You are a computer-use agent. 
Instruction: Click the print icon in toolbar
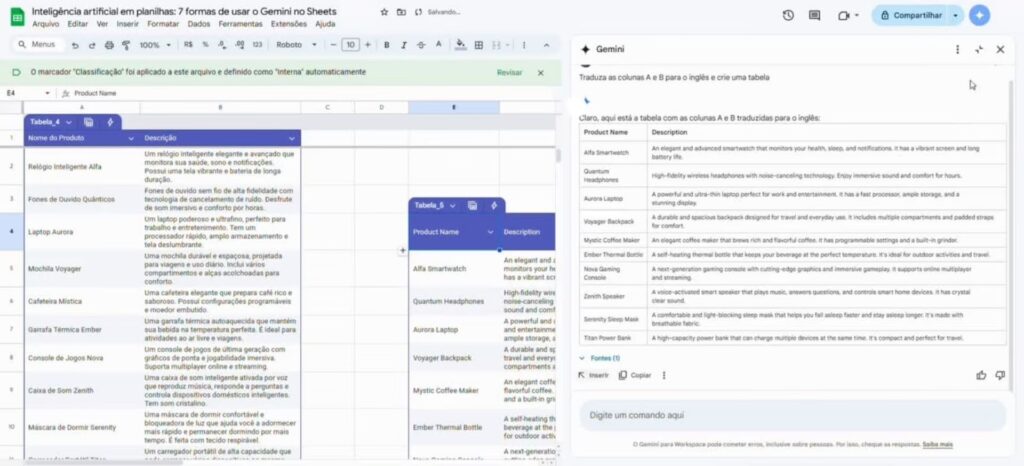[109, 45]
